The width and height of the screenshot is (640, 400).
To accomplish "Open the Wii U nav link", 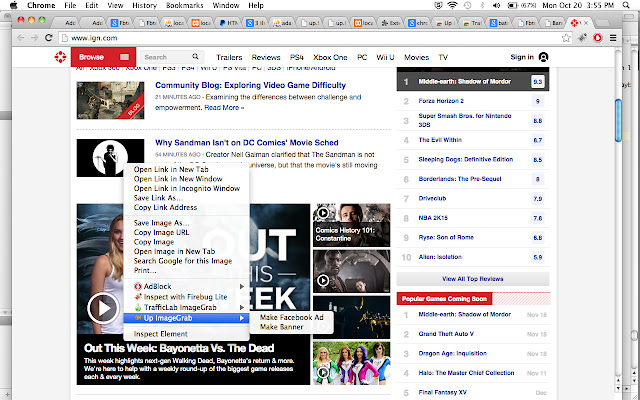I will click(x=385, y=57).
